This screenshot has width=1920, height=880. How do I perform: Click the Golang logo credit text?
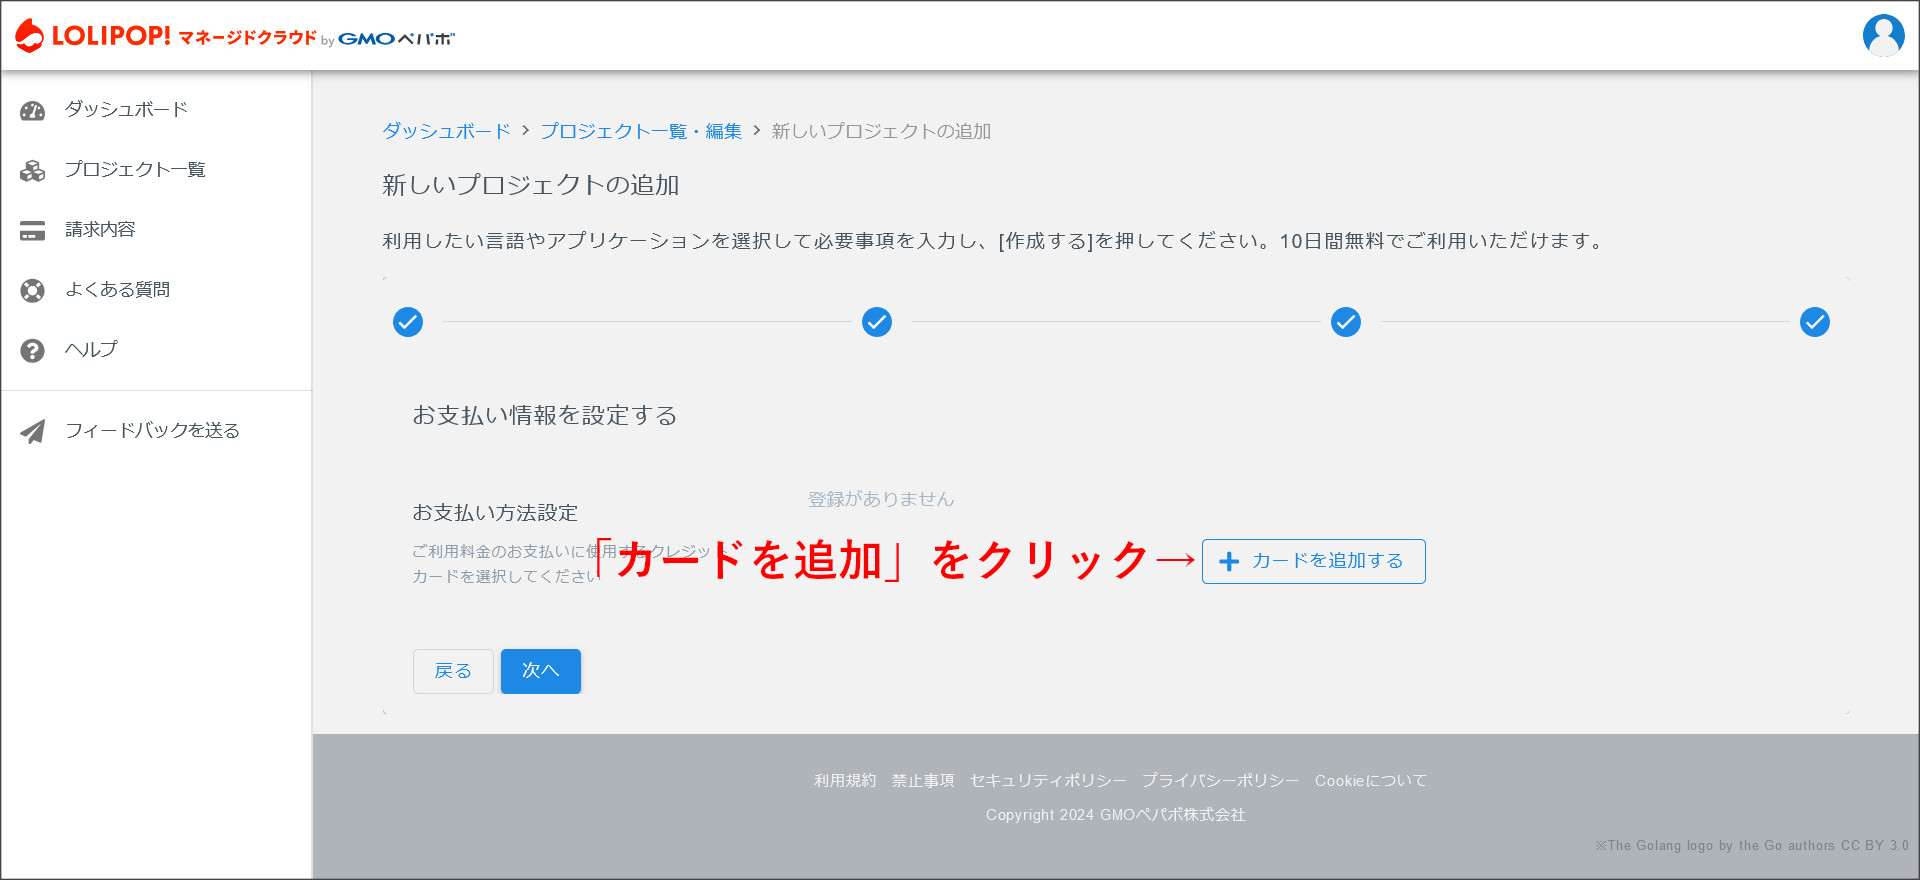[x=1752, y=846]
